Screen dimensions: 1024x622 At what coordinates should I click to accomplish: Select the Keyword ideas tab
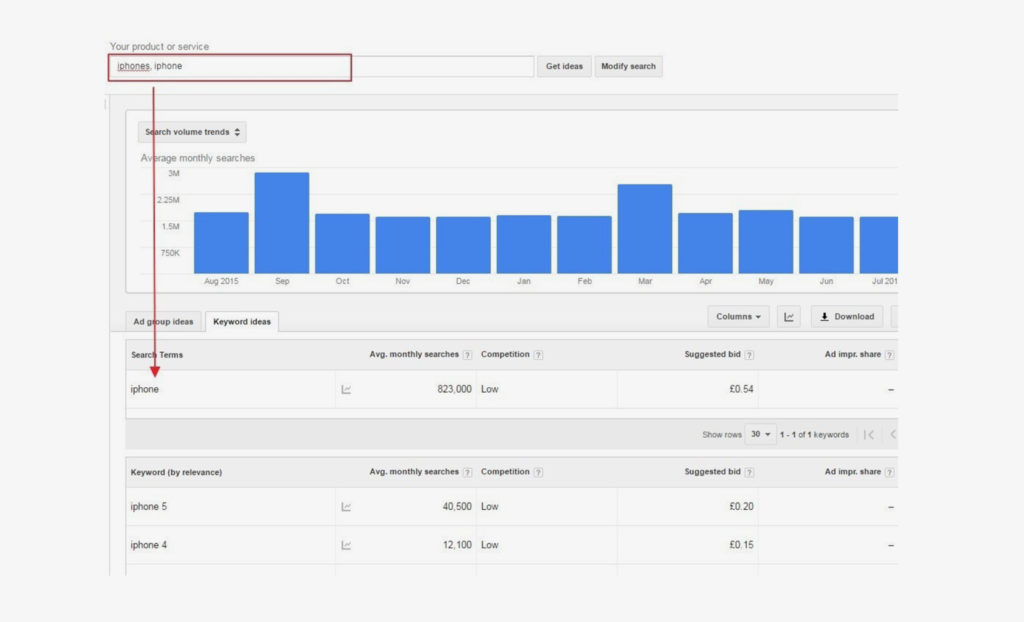242,321
